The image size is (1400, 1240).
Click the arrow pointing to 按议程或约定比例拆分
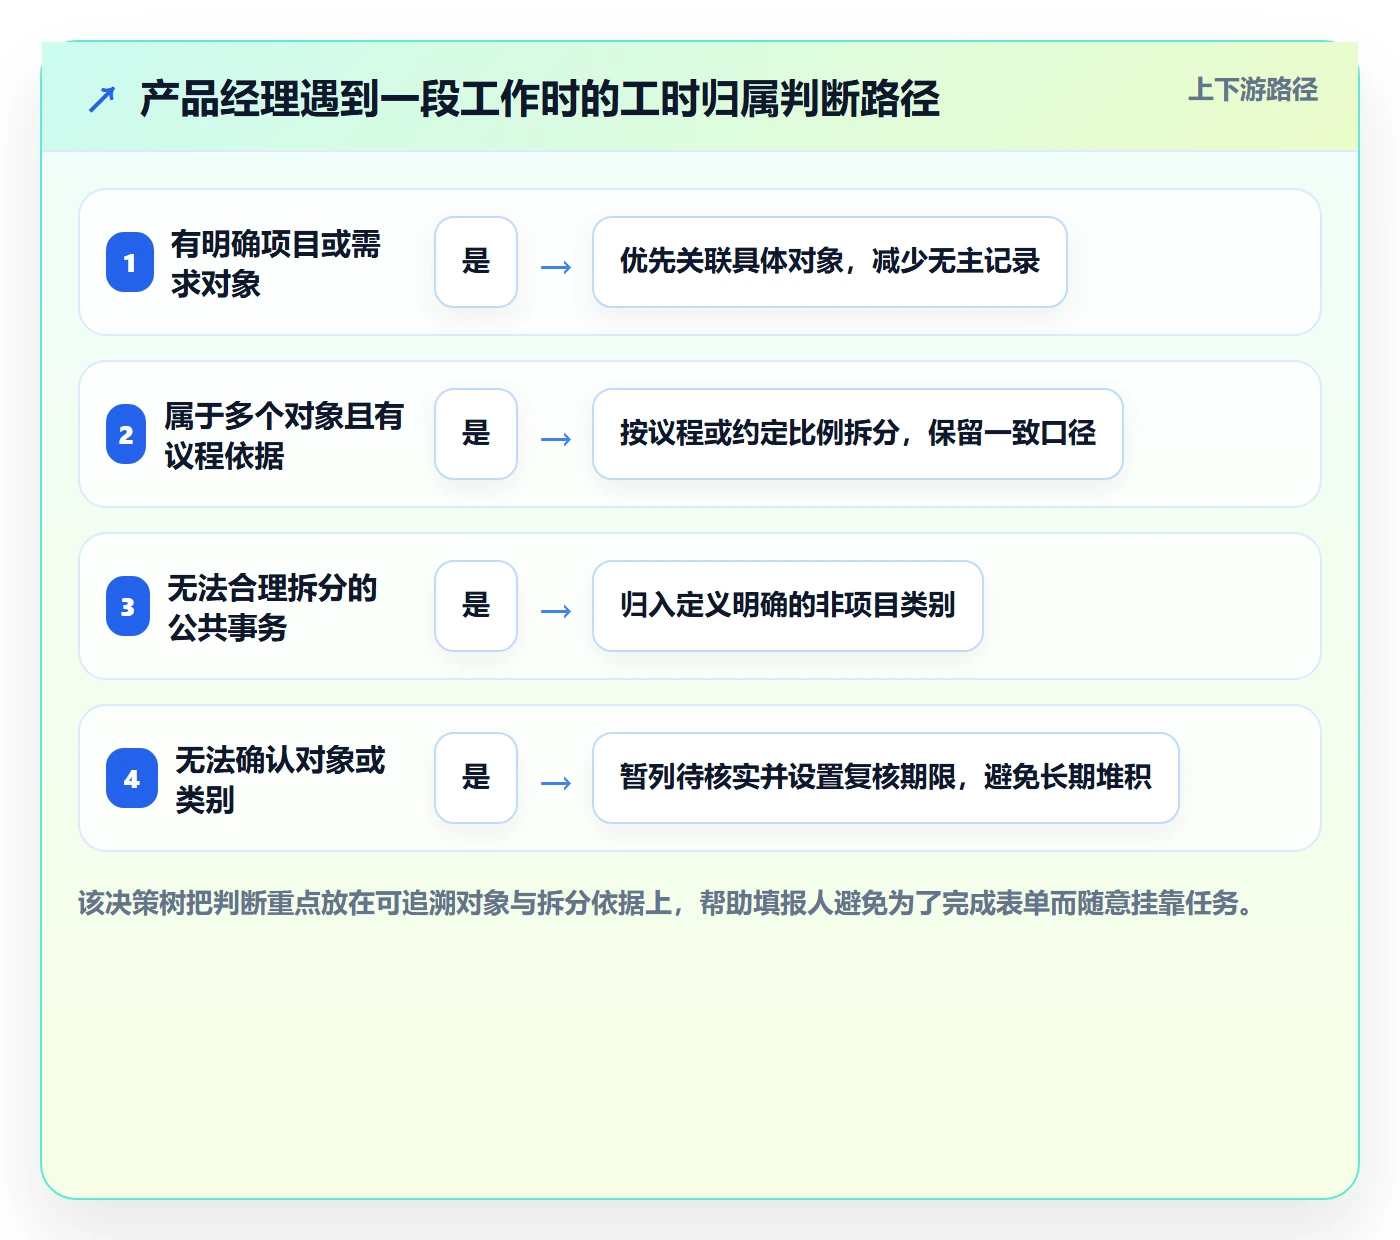coord(556,439)
